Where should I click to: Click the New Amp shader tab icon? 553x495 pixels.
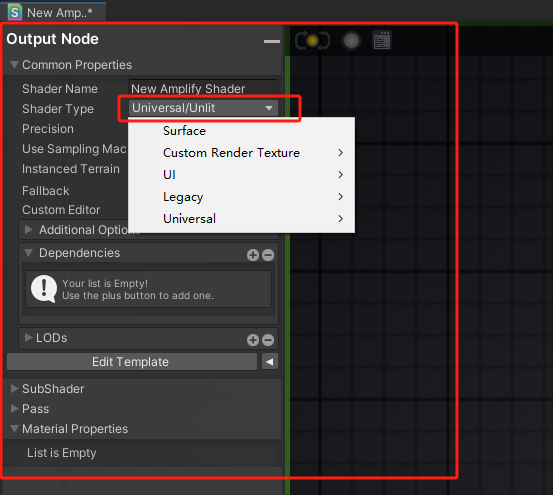click(15, 13)
